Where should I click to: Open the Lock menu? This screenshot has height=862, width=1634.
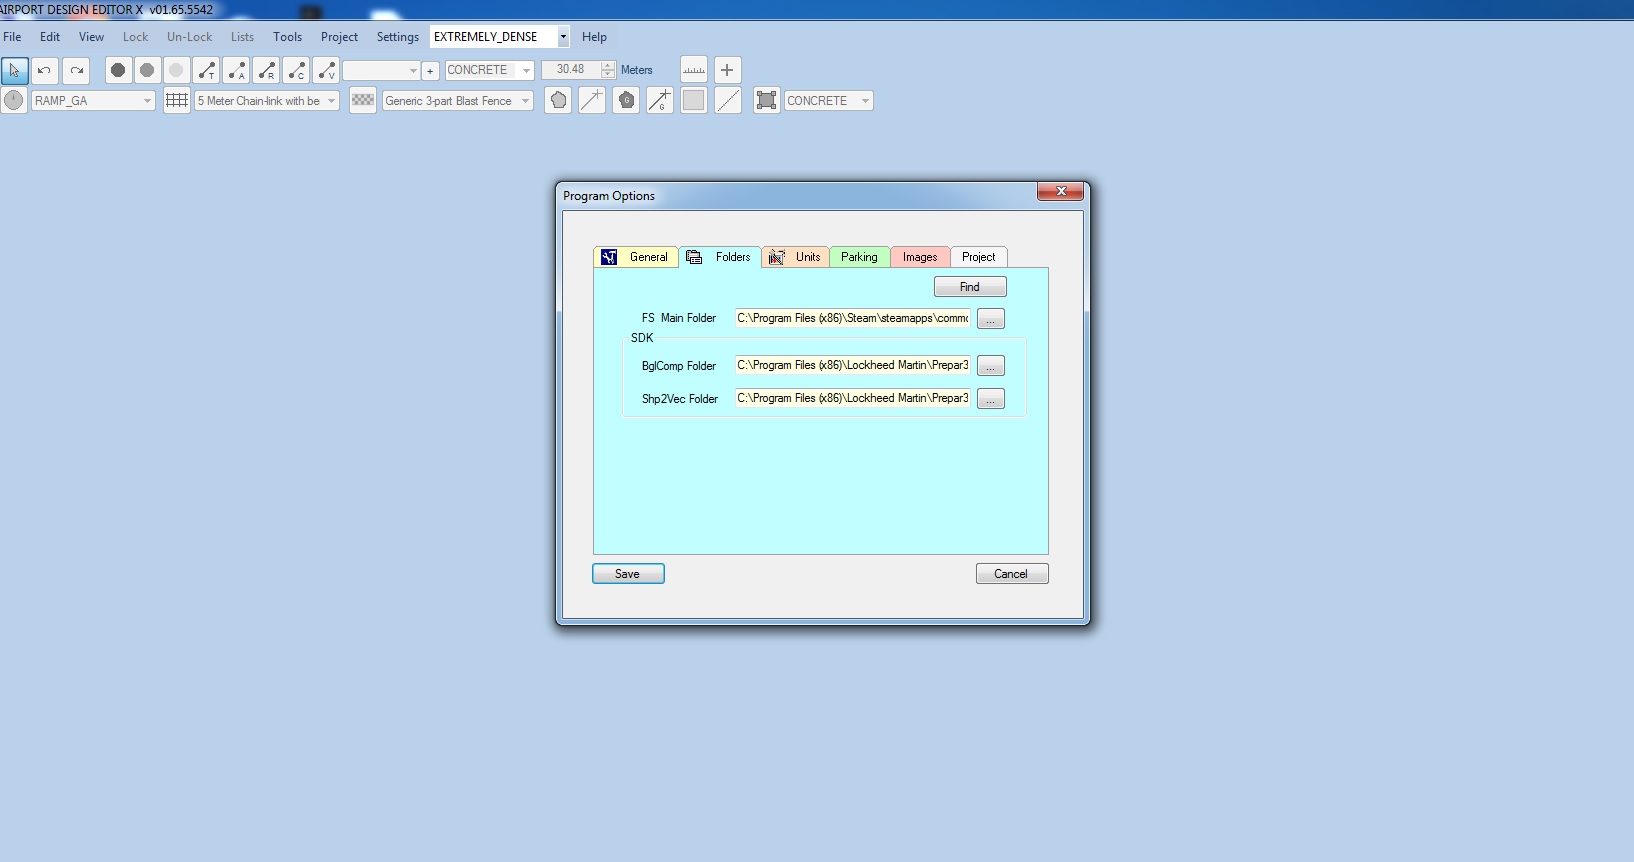pos(135,37)
